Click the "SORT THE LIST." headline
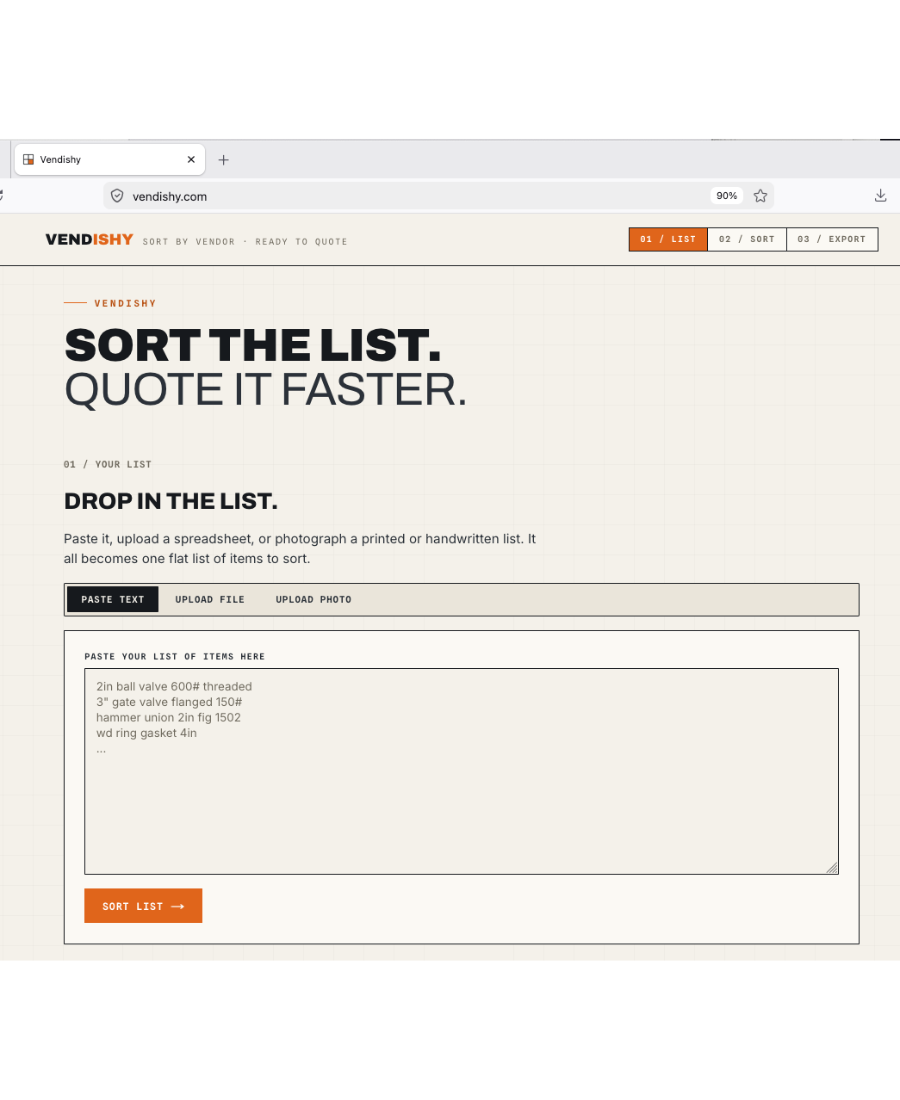 coord(253,346)
